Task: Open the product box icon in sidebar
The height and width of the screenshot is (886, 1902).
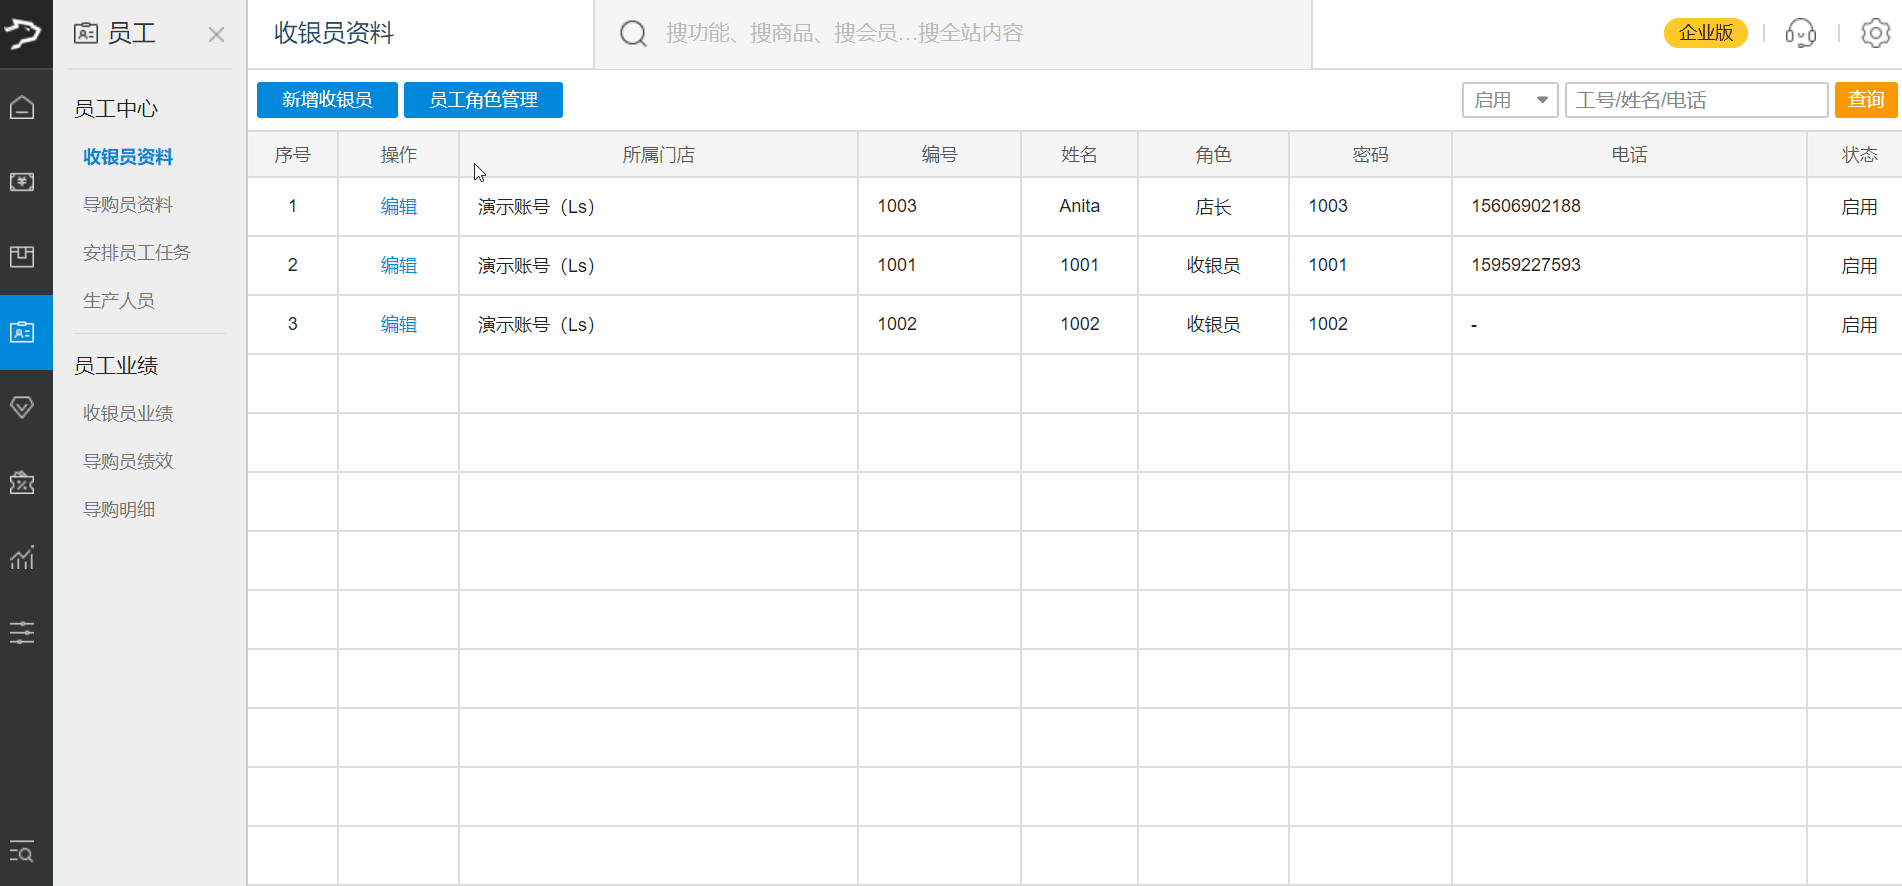Action: point(22,257)
